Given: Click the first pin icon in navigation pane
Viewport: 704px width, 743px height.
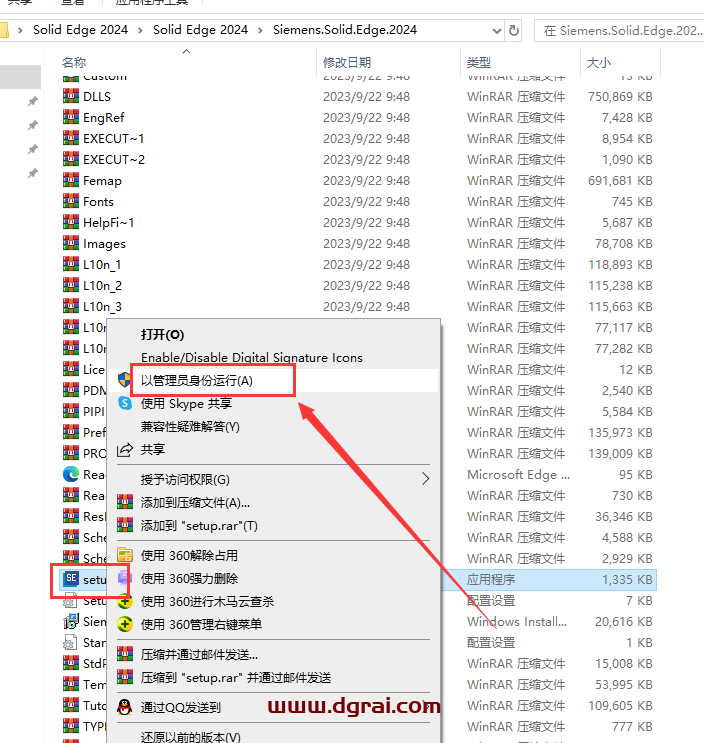Looking at the screenshot, I should click(x=32, y=101).
